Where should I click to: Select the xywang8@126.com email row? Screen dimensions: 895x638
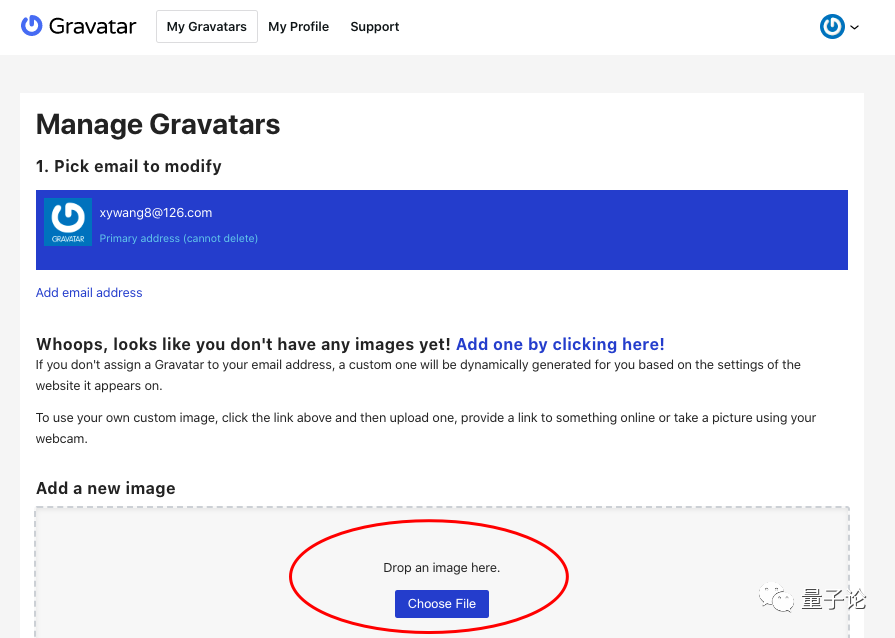(x=442, y=230)
